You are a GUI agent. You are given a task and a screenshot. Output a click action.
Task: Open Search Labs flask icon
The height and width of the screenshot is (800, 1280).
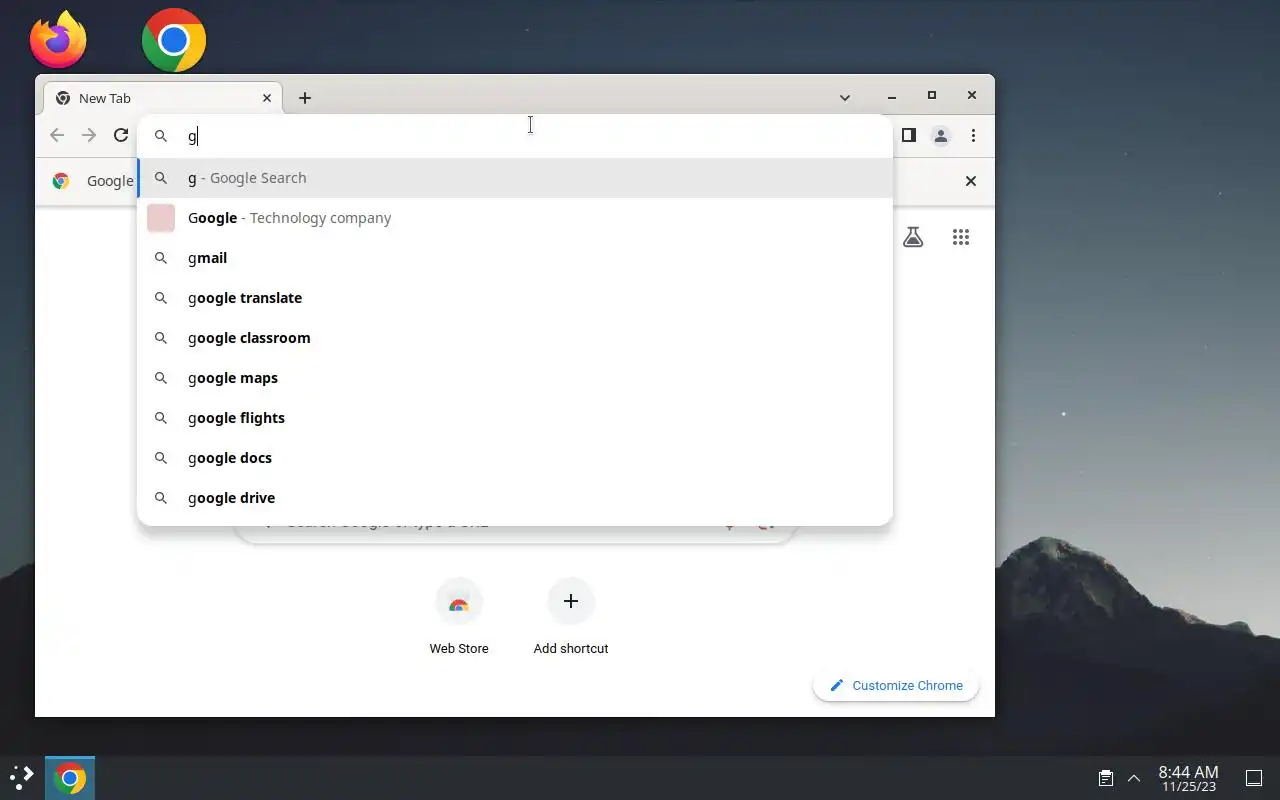[913, 237]
